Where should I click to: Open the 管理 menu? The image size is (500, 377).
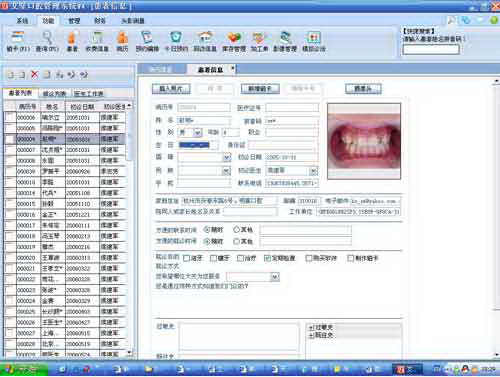click(x=74, y=21)
